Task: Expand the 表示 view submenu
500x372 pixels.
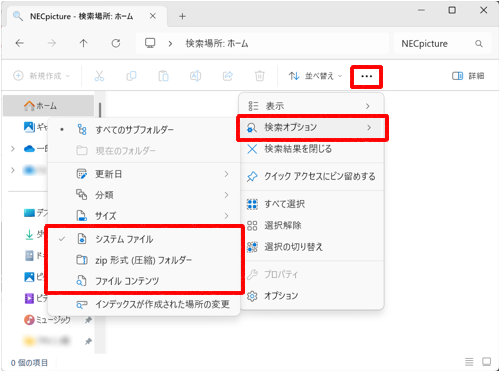Action: tap(311, 106)
